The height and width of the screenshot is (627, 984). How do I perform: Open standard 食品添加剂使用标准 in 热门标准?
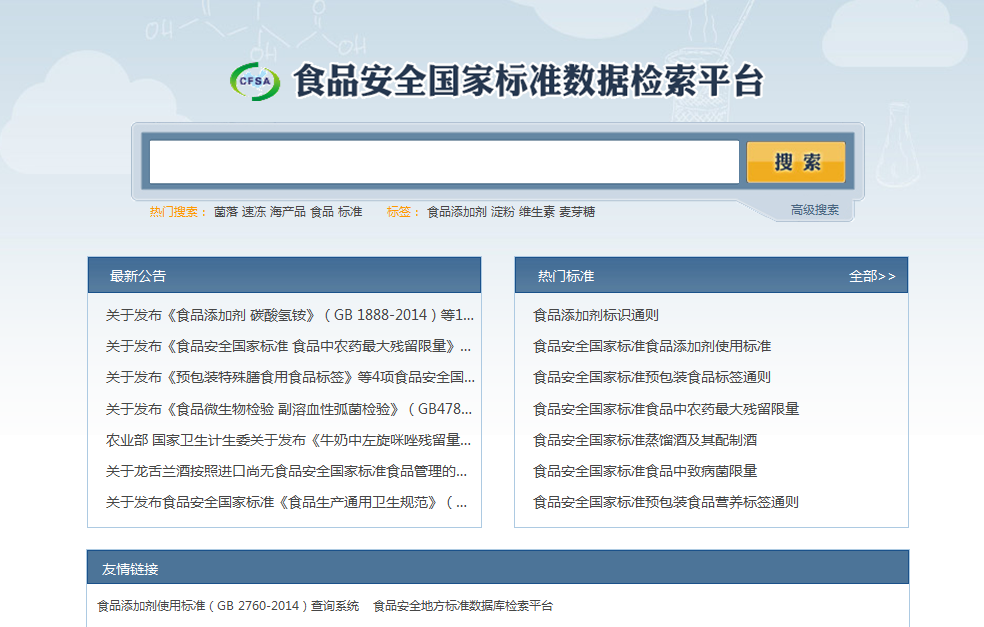[x=652, y=346]
